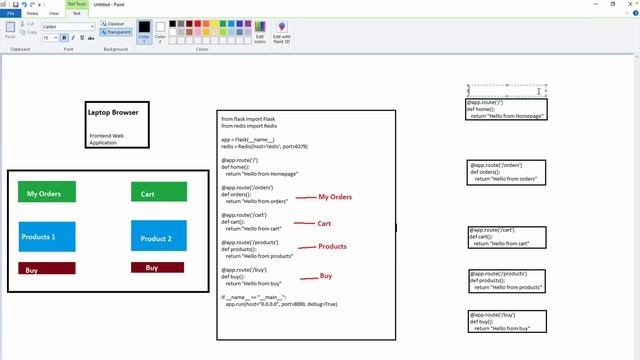This screenshot has height=360, width=640.
Task: Click the Buy button under Products 1
Action: pyautogui.click(x=47, y=268)
